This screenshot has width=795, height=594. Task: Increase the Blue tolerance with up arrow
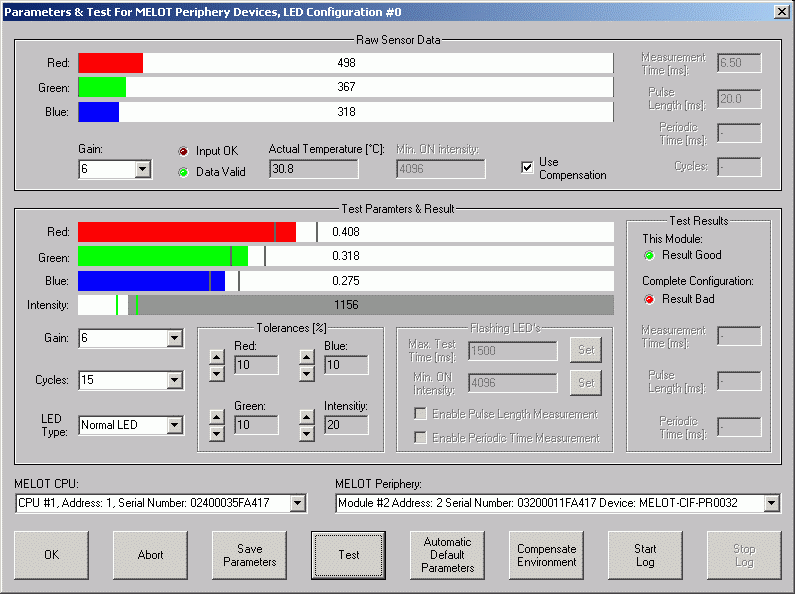pyautogui.click(x=307, y=357)
